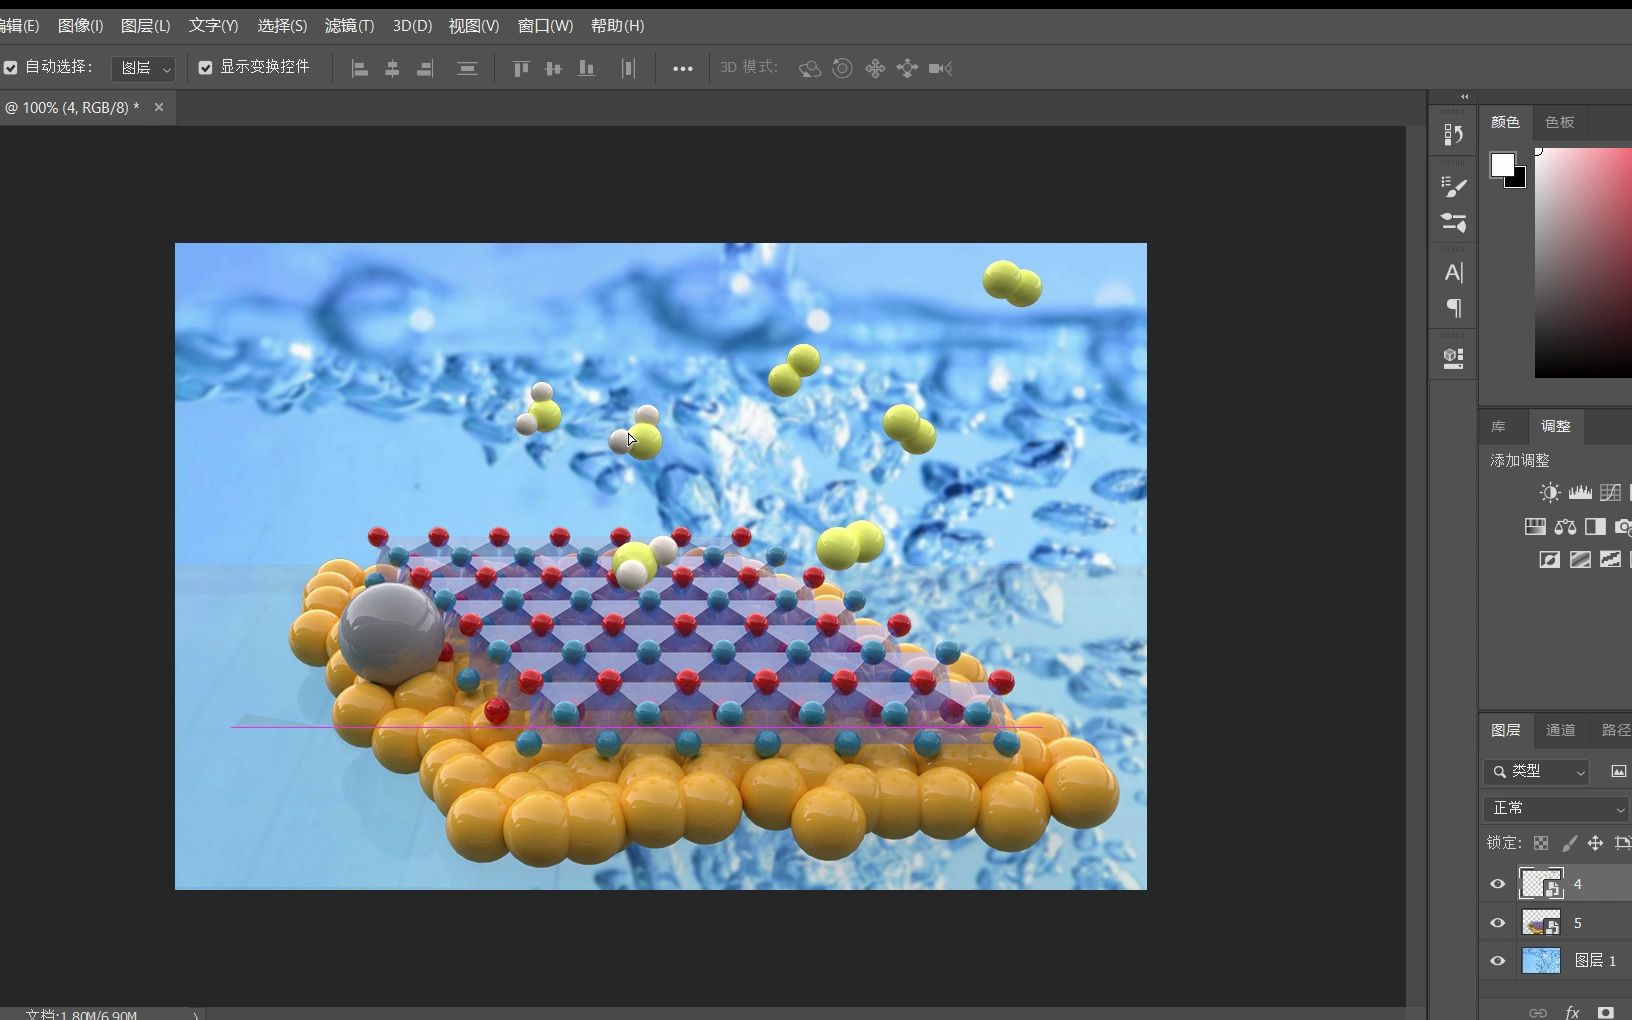
Task: Open the Adjustments sliders dock icon
Action: pyautogui.click(x=1454, y=222)
